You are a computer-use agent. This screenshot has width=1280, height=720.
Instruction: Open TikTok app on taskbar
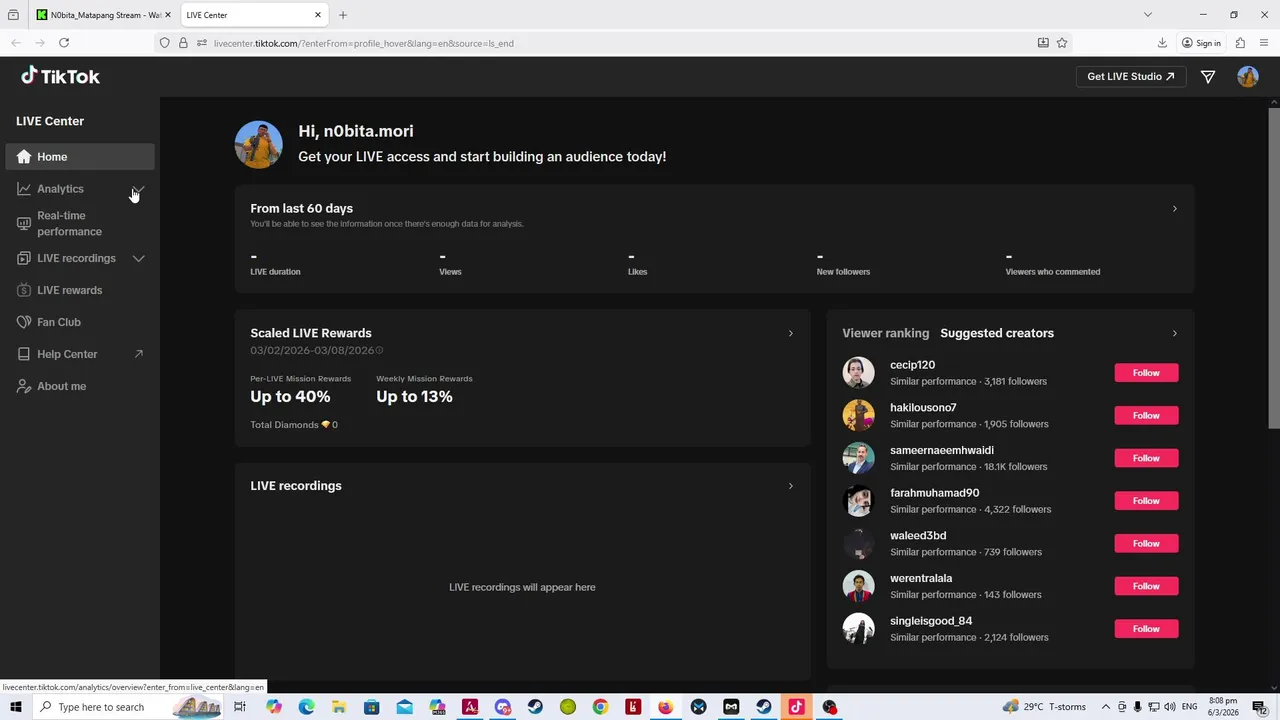(797, 707)
